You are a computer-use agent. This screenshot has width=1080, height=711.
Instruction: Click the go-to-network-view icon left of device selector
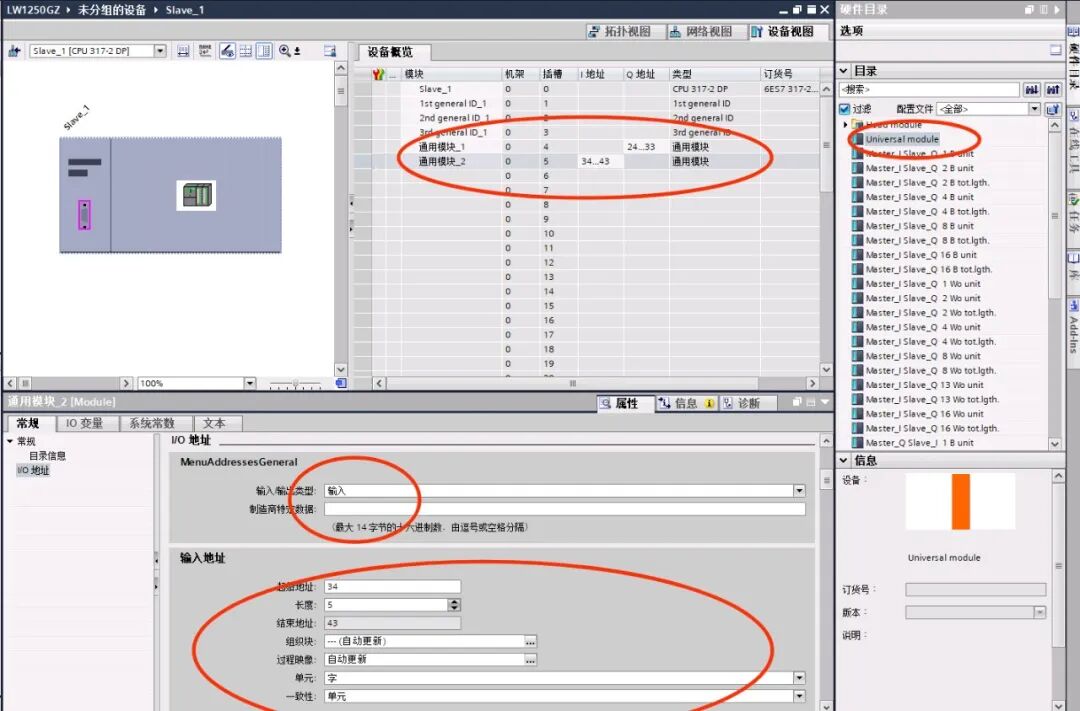click(14, 51)
